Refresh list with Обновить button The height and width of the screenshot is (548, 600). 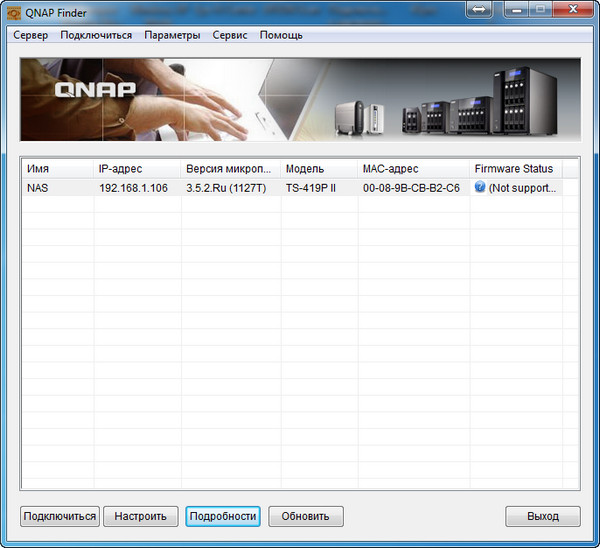pyautogui.click(x=305, y=517)
